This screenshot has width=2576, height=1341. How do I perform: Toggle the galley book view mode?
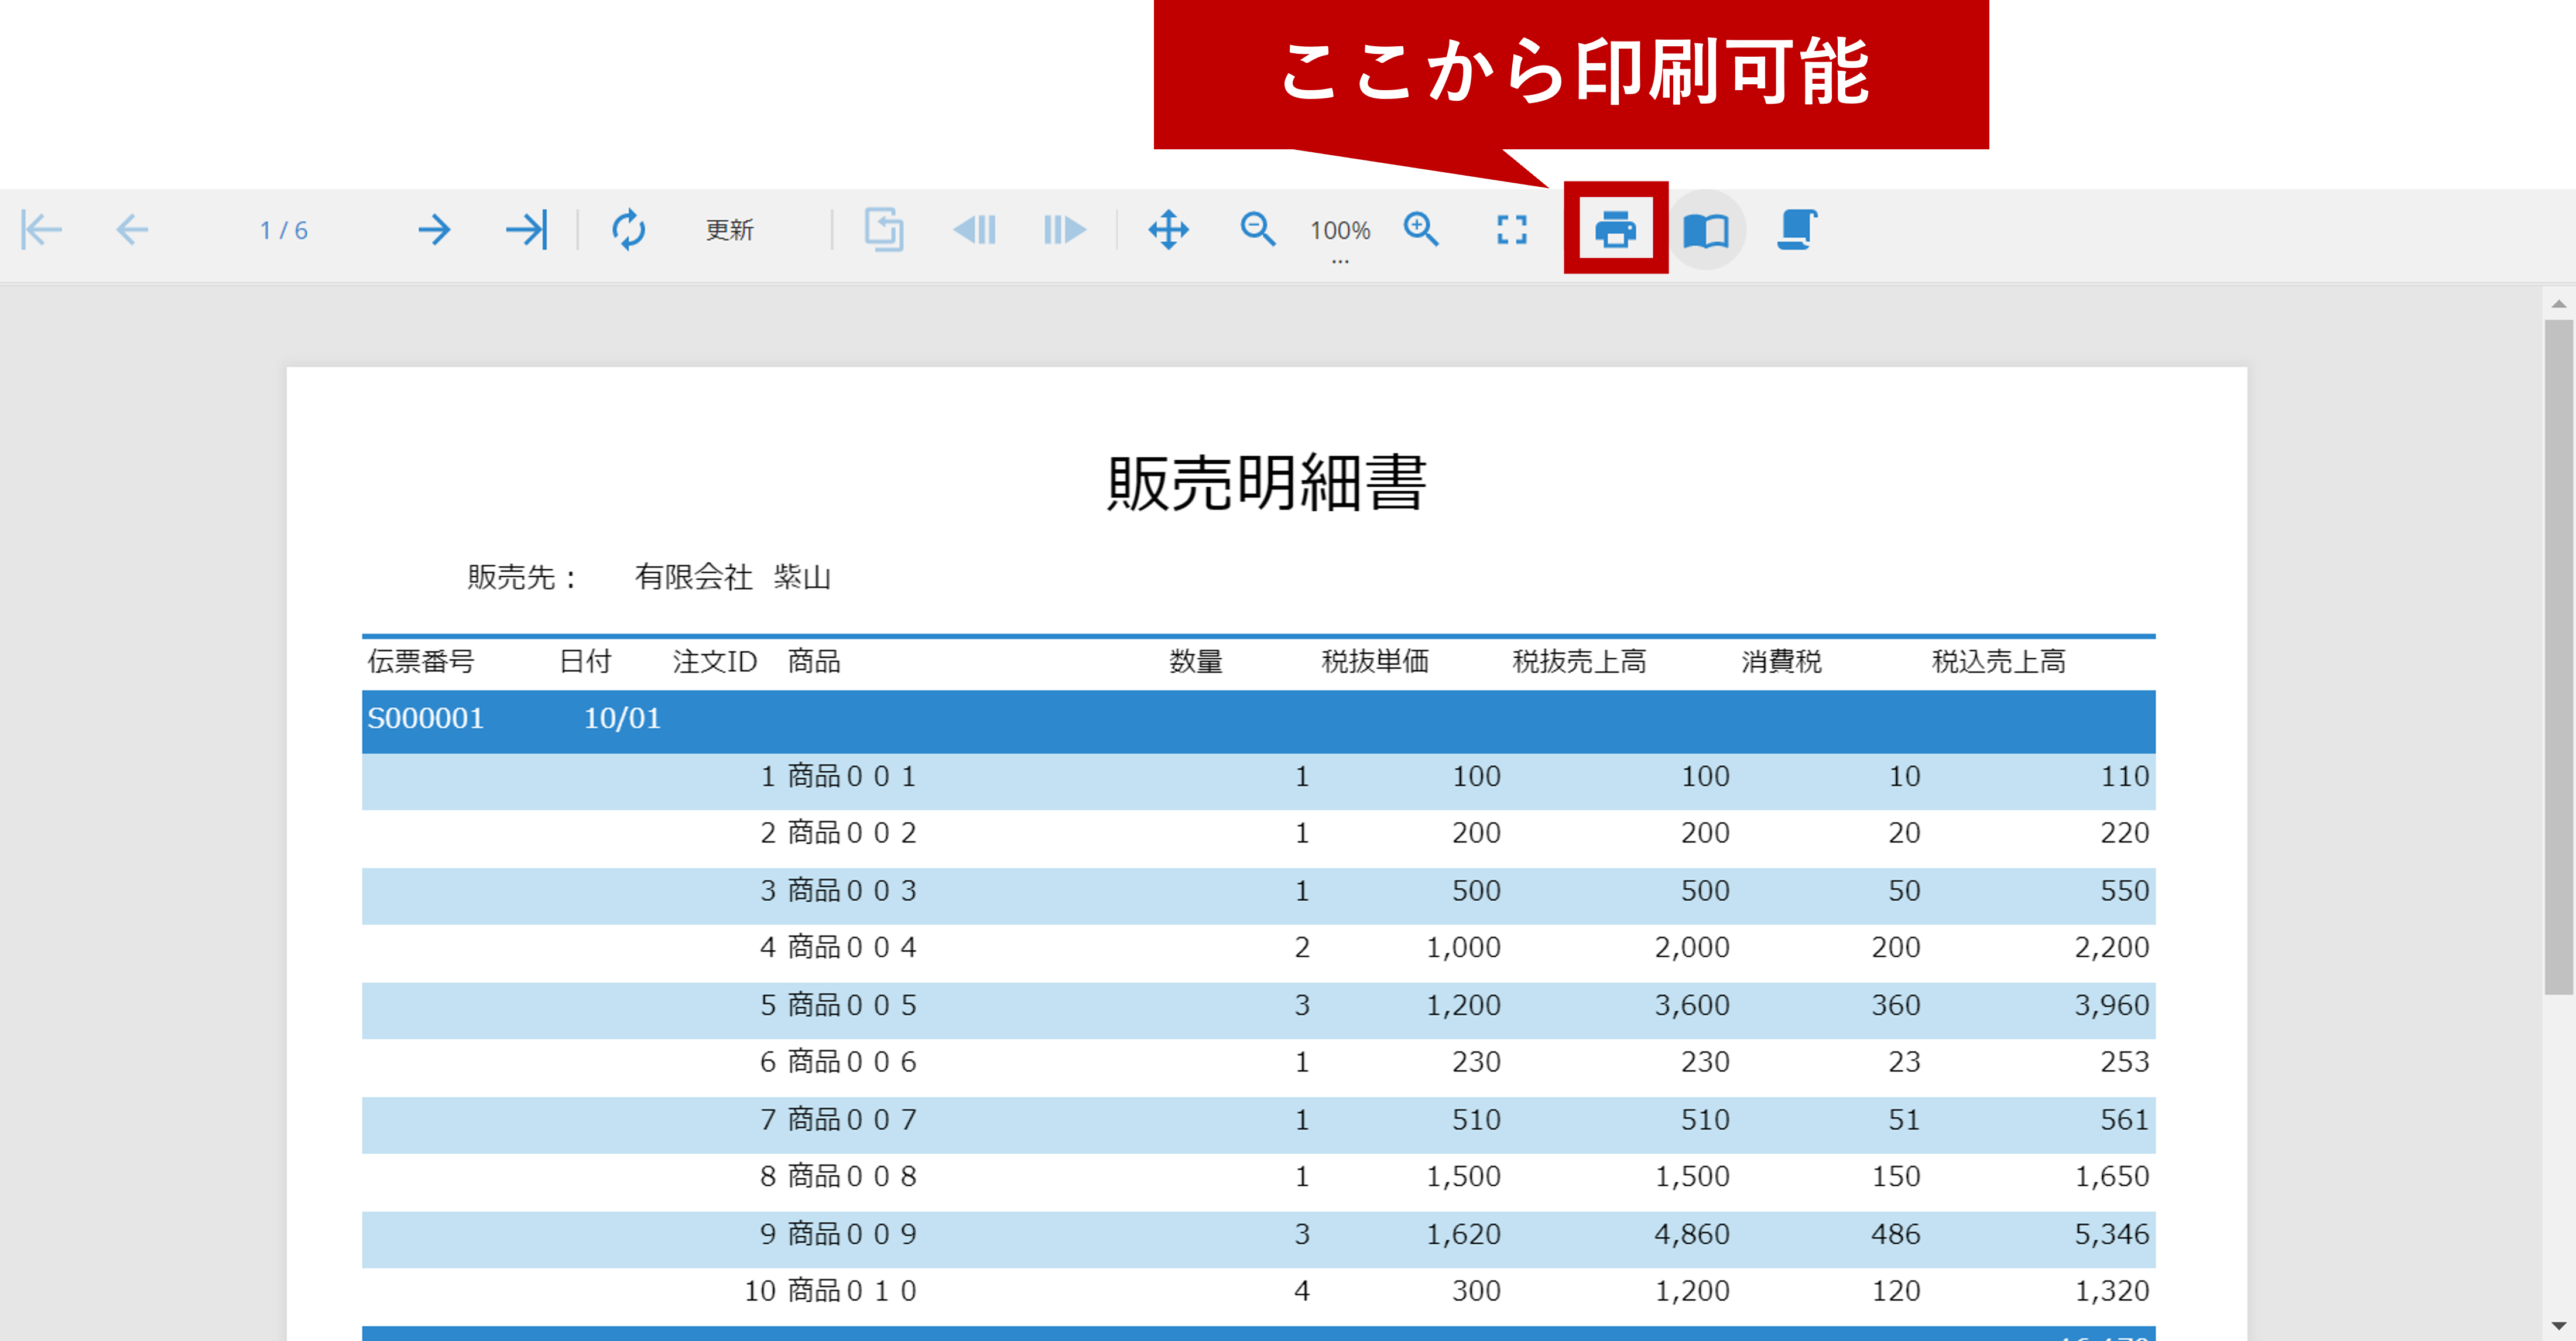pyautogui.click(x=1709, y=229)
